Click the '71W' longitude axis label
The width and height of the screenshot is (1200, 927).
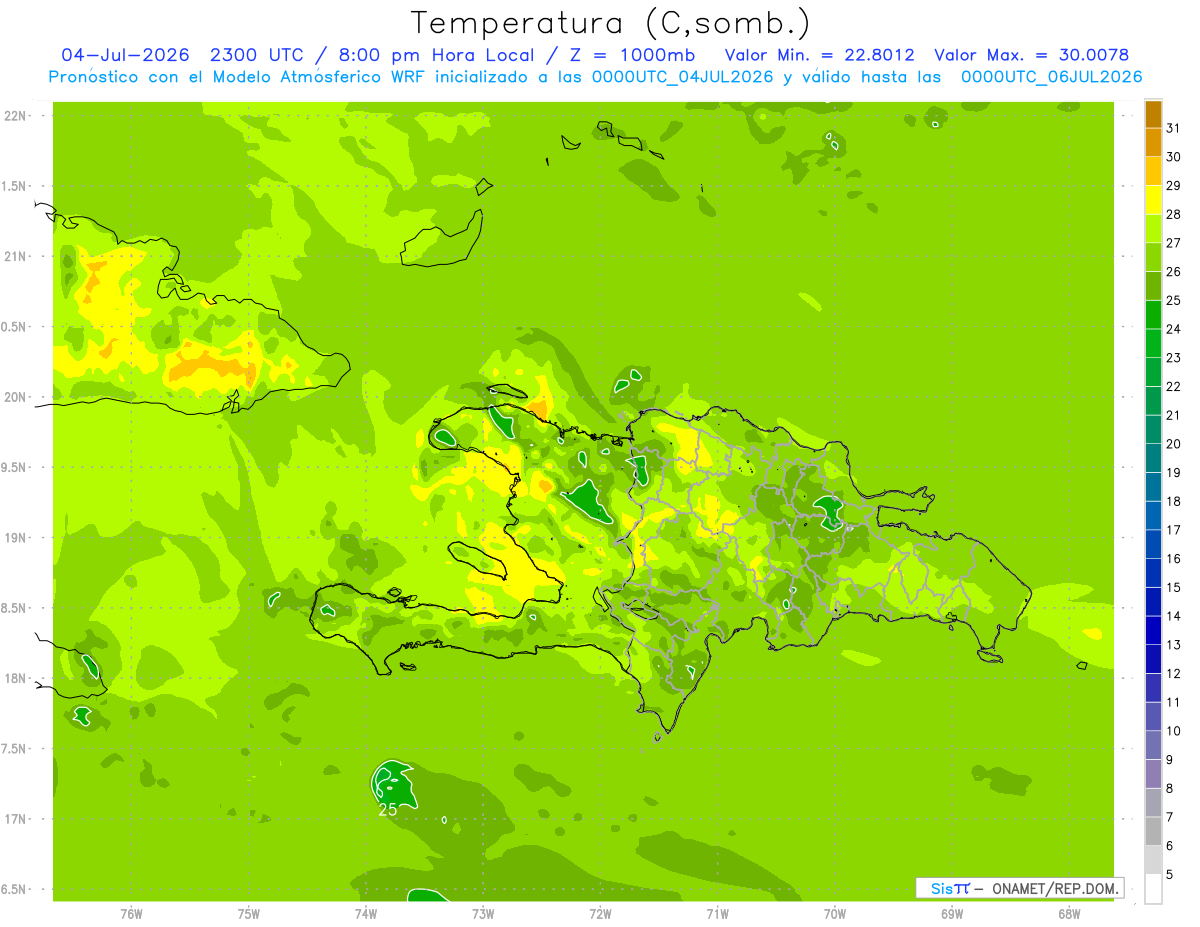pos(717,914)
